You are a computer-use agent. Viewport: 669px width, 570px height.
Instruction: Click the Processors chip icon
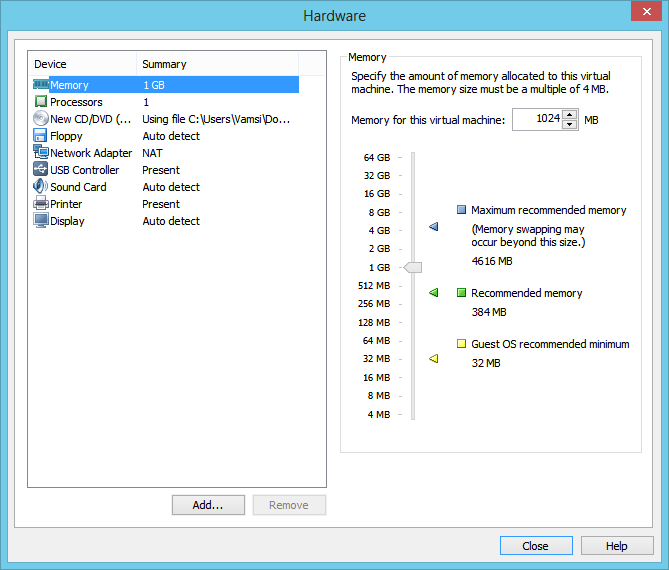click(41, 102)
